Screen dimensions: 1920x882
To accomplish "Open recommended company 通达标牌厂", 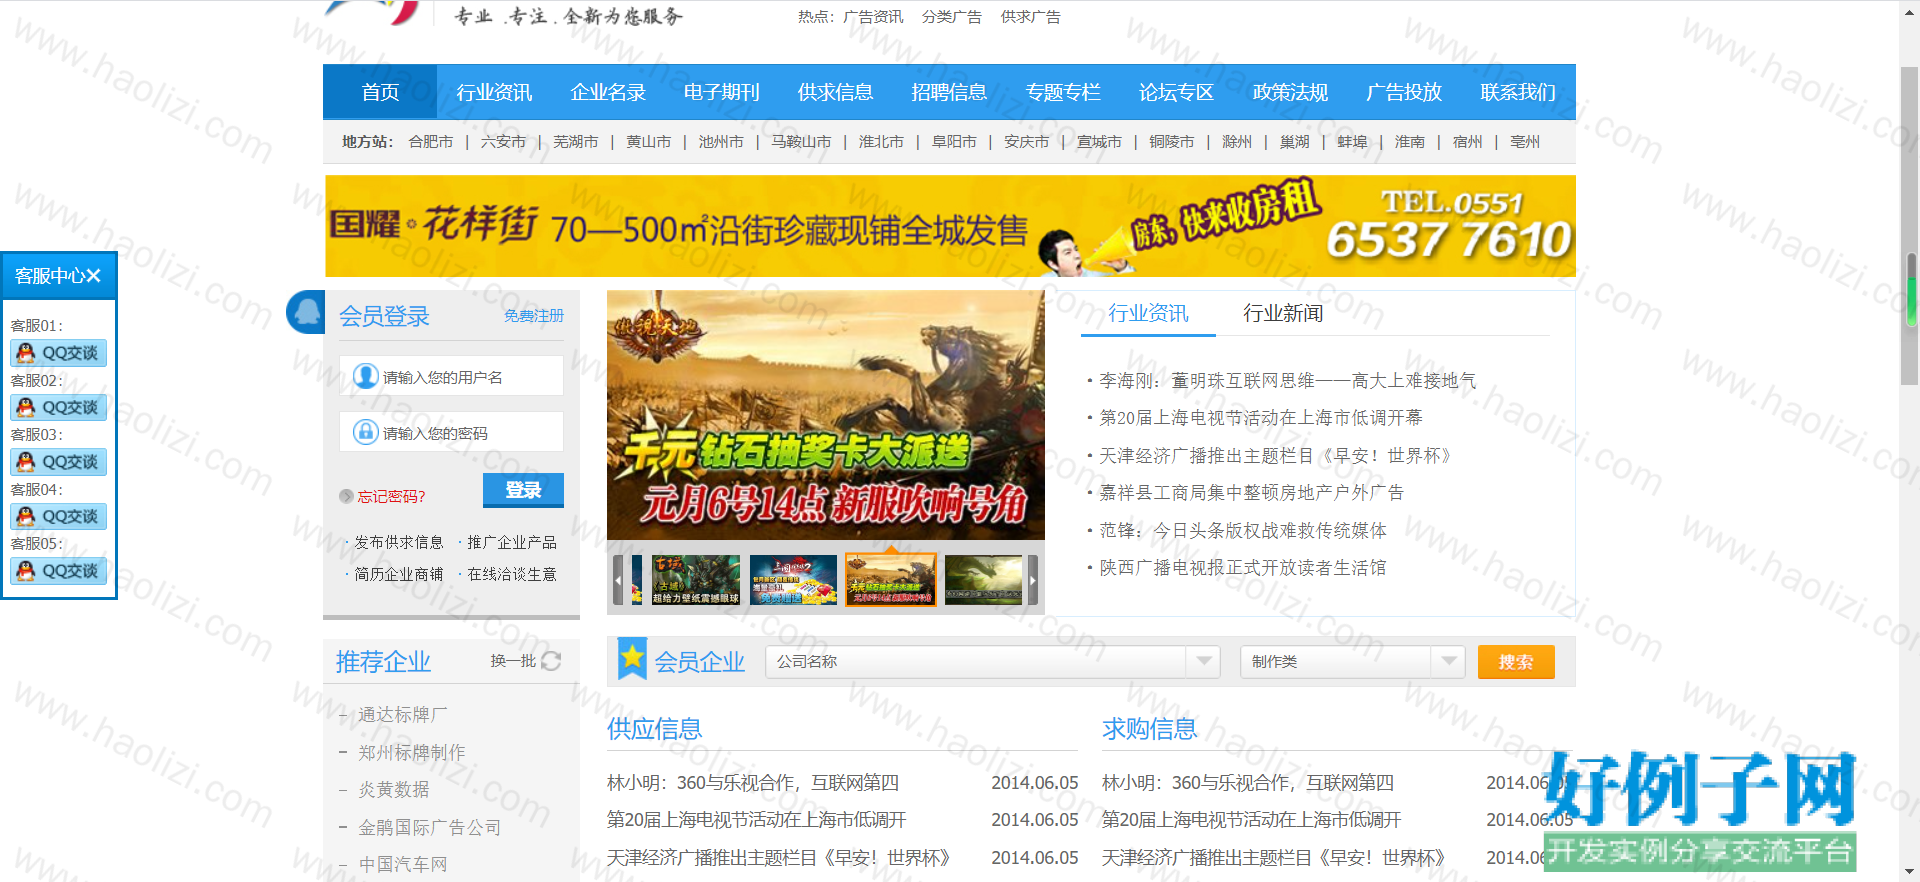I will [x=403, y=714].
